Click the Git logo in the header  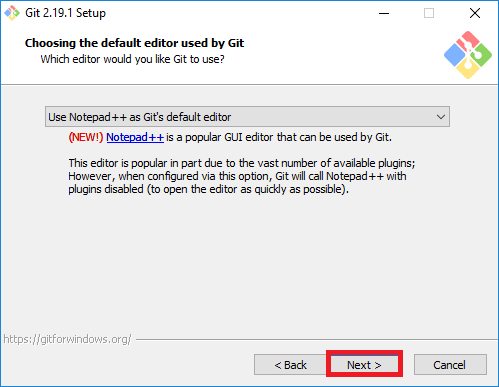pyautogui.click(x=468, y=55)
